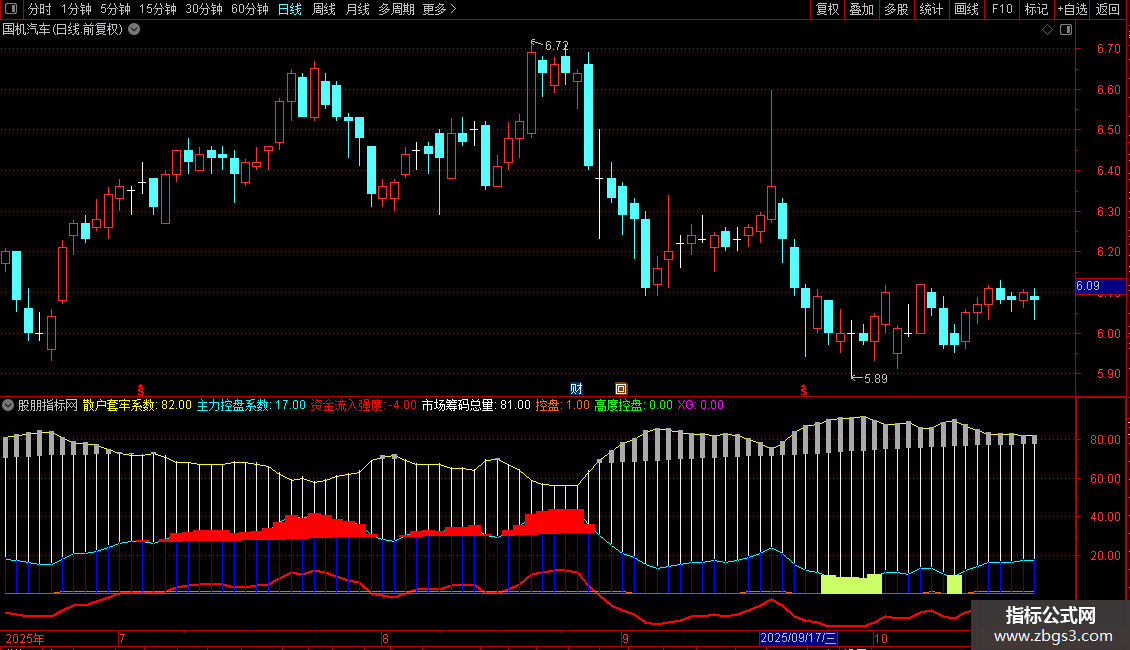Click the 5.90 price axis label
Viewport: 1130px width, 650px height.
(1108, 374)
